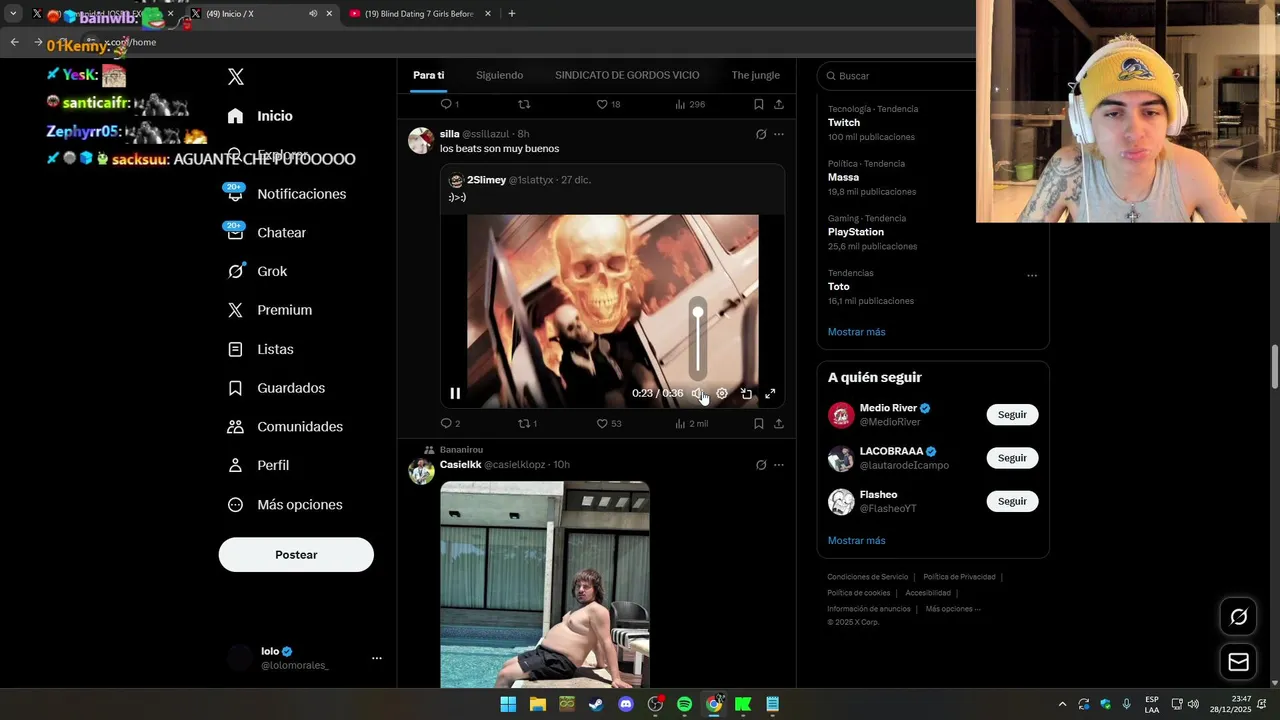
Task: Click the Postear button
Action: click(296, 555)
